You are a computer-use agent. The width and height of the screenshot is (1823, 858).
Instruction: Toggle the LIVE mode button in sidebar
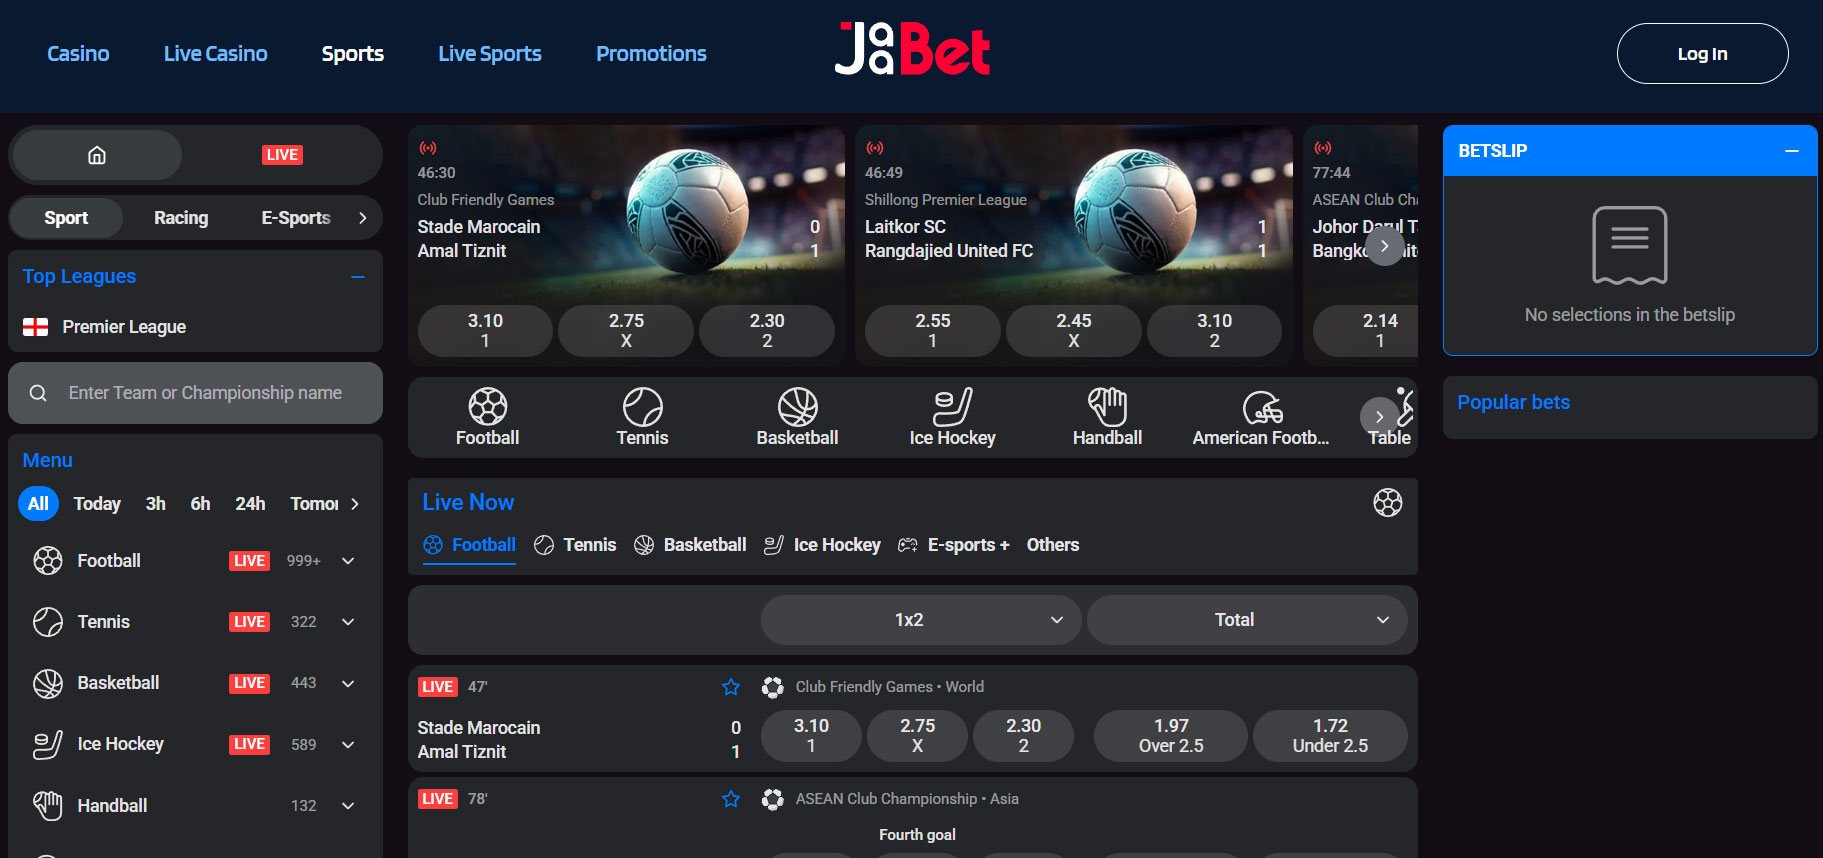click(x=282, y=155)
